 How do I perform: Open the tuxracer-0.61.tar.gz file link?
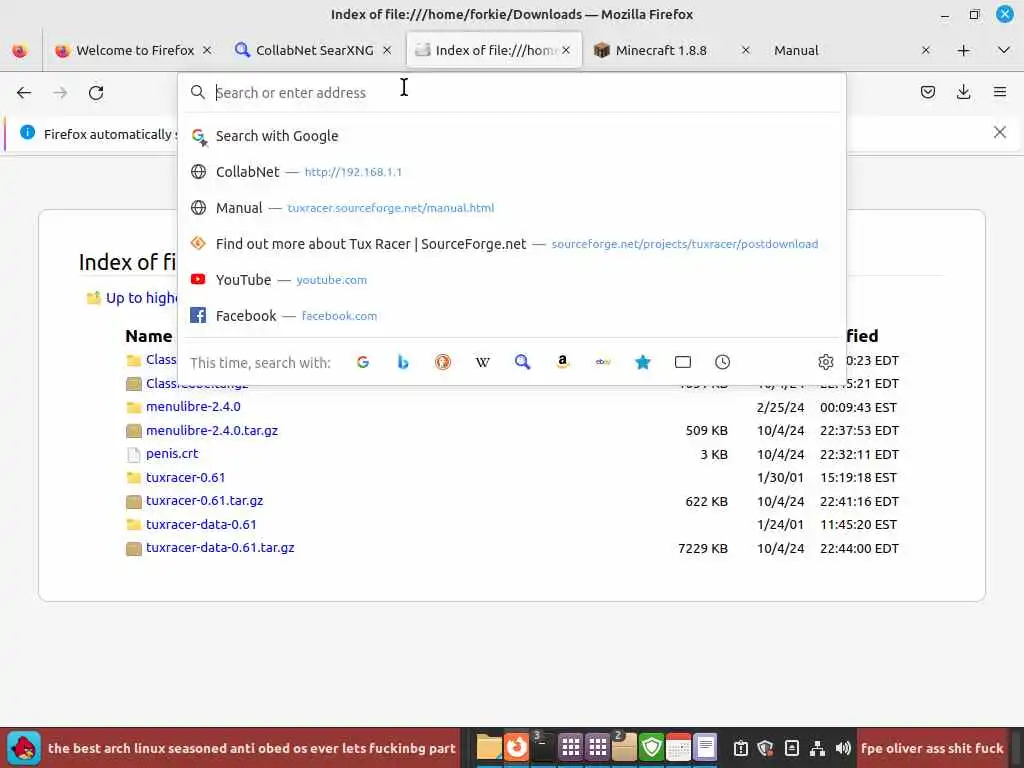click(x=204, y=500)
